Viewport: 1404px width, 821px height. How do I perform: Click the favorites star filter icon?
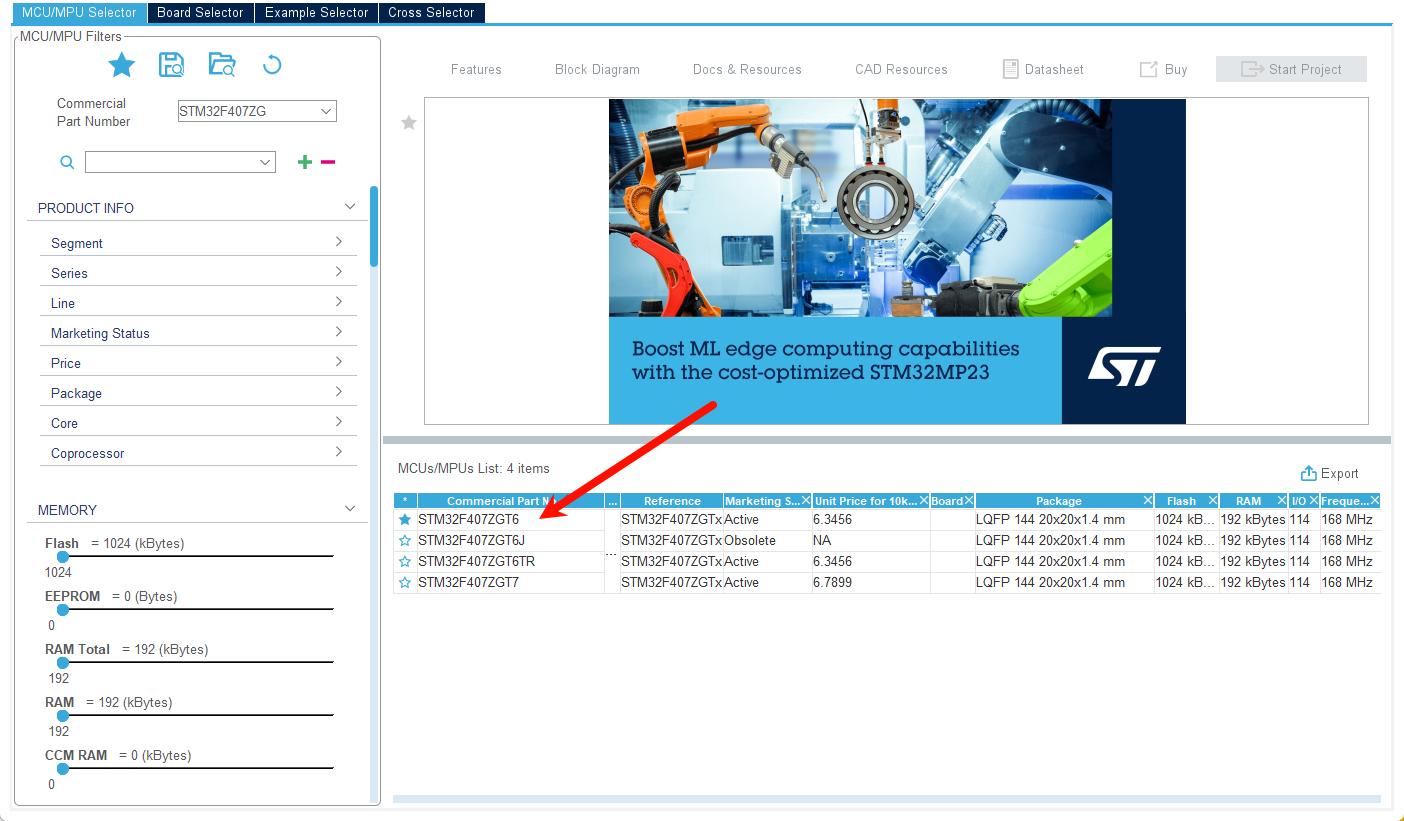(x=122, y=65)
